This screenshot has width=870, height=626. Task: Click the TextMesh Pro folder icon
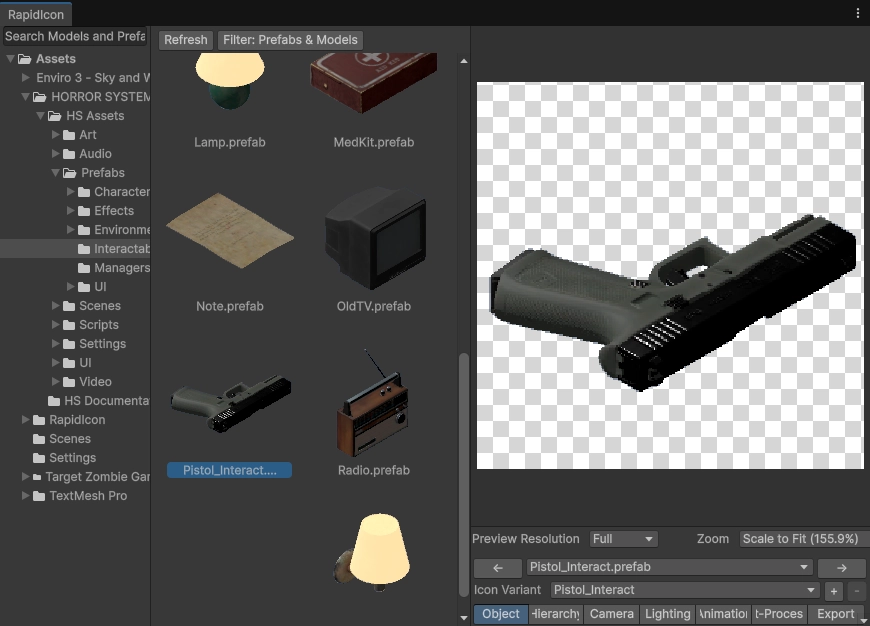pyautogui.click(x=39, y=496)
